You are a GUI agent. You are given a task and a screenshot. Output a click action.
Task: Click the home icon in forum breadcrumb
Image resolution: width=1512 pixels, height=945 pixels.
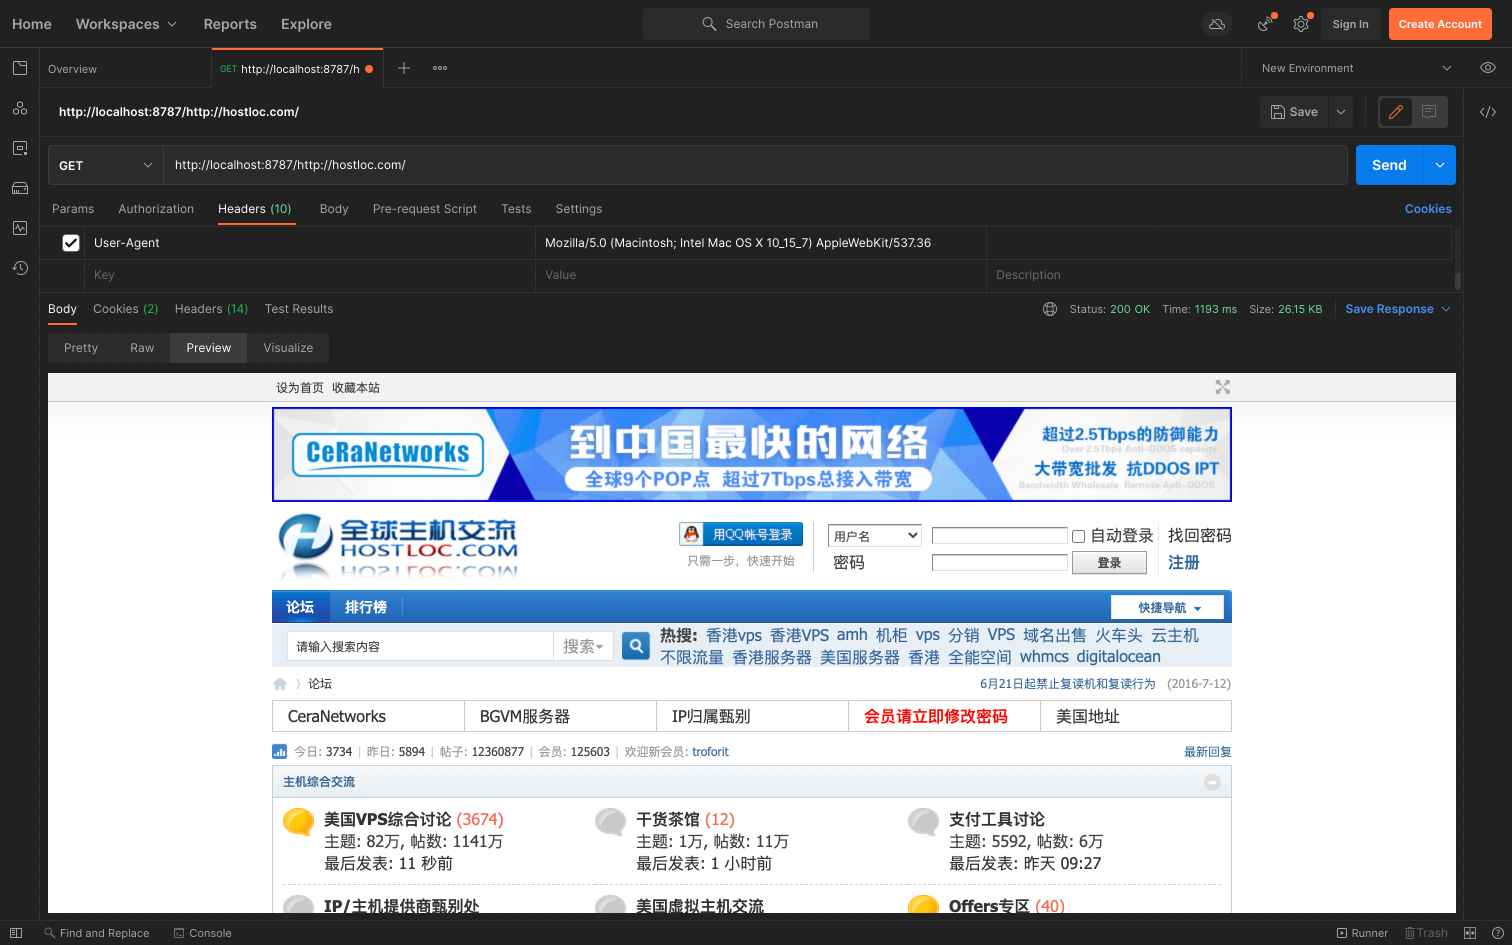coord(280,684)
